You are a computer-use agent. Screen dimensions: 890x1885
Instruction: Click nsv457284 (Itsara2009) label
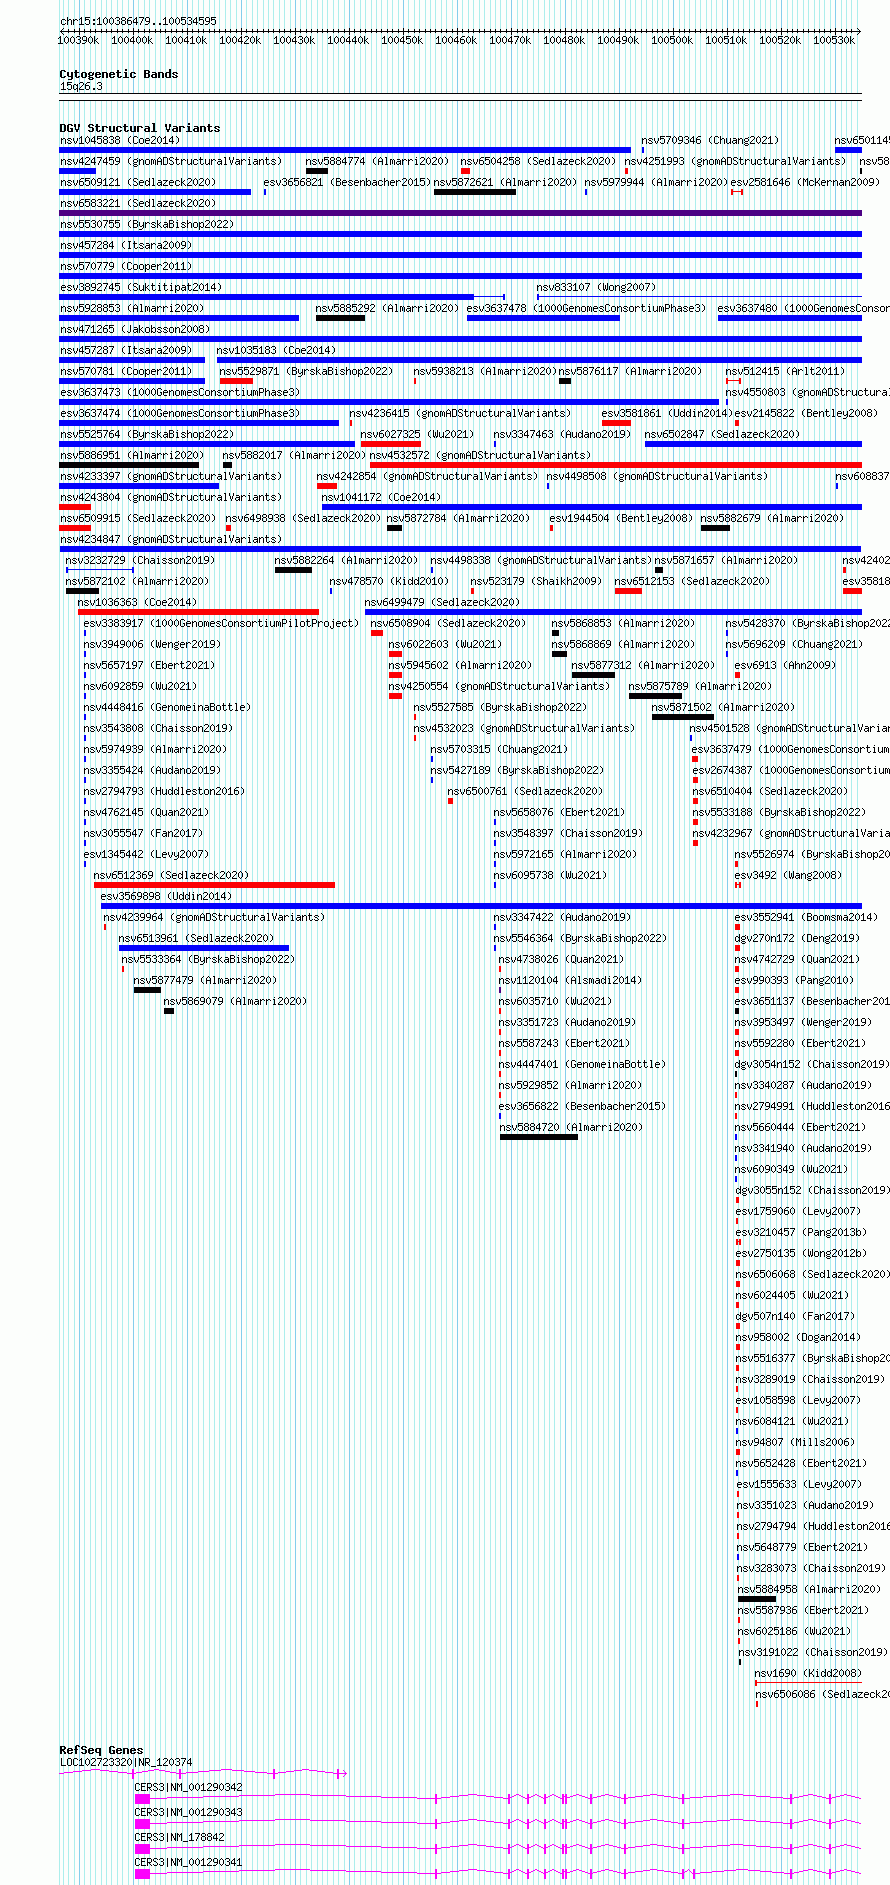(126, 245)
